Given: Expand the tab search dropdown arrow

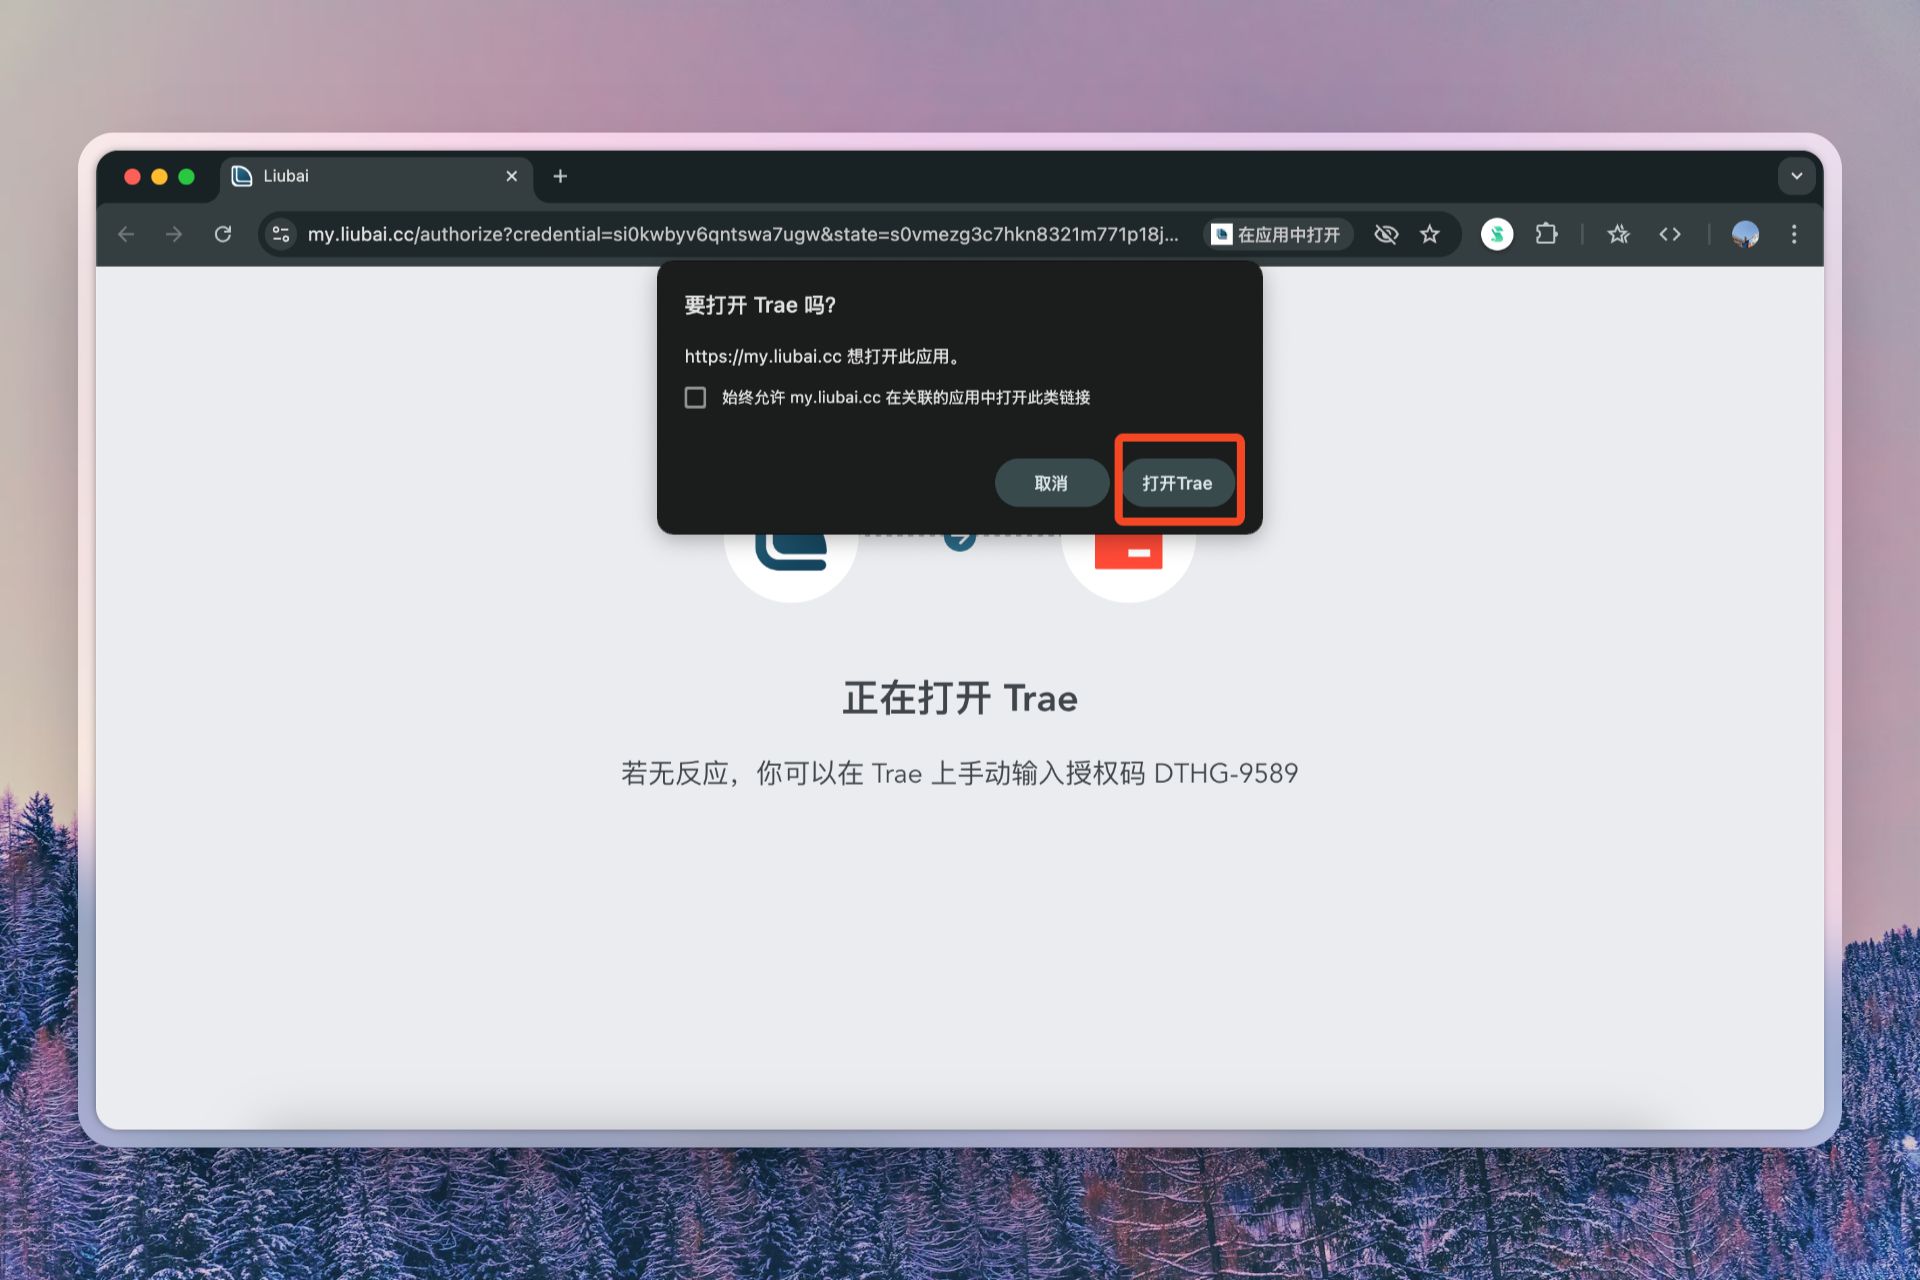Looking at the screenshot, I should point(1796,176).
